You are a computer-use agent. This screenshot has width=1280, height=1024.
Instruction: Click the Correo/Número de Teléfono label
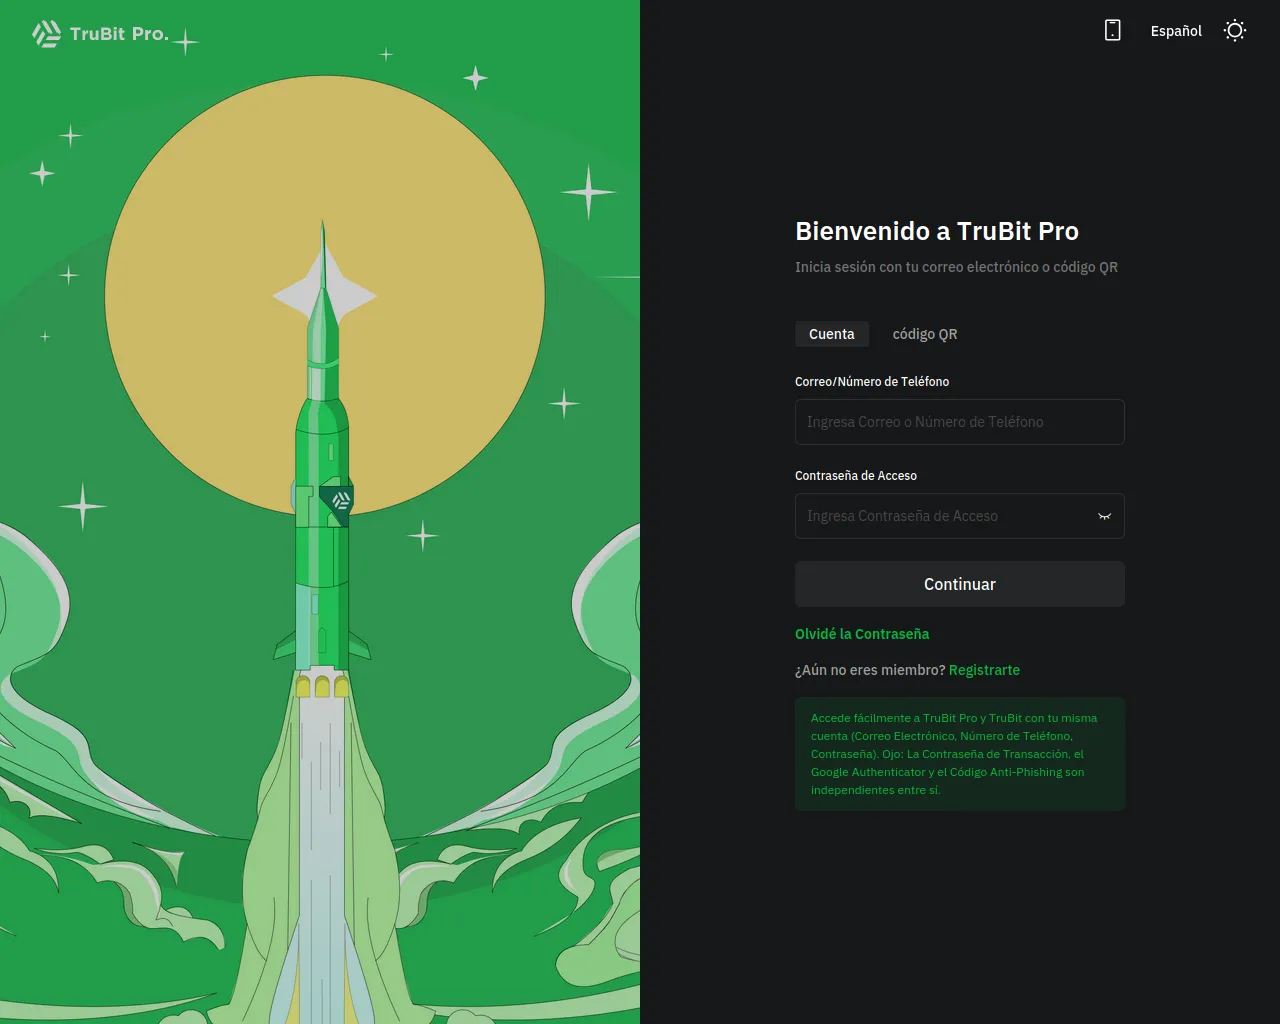point(872,381)
